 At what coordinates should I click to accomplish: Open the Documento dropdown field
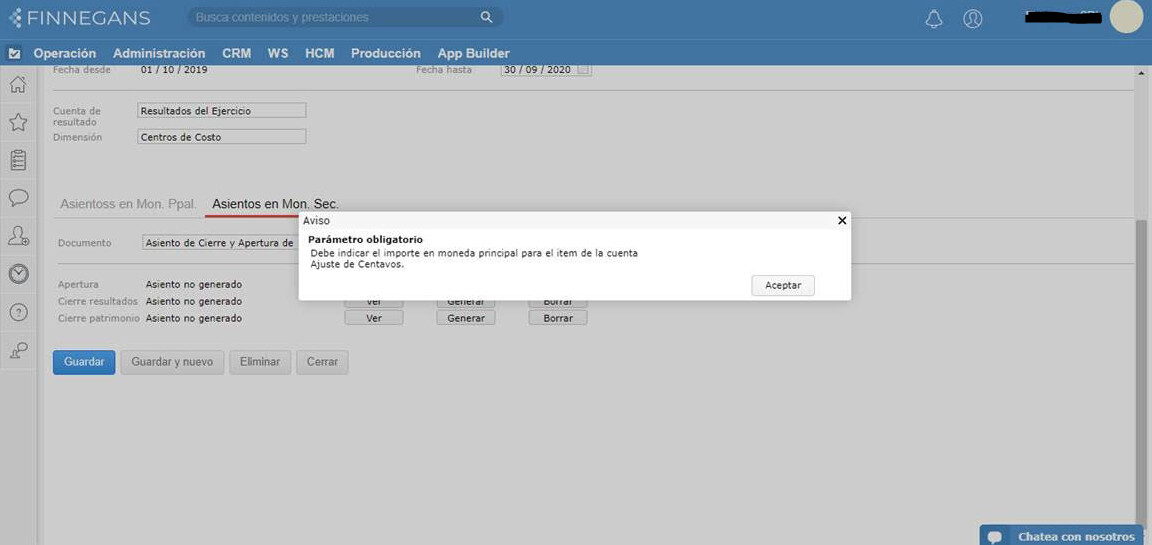click(x=220, y=242)
